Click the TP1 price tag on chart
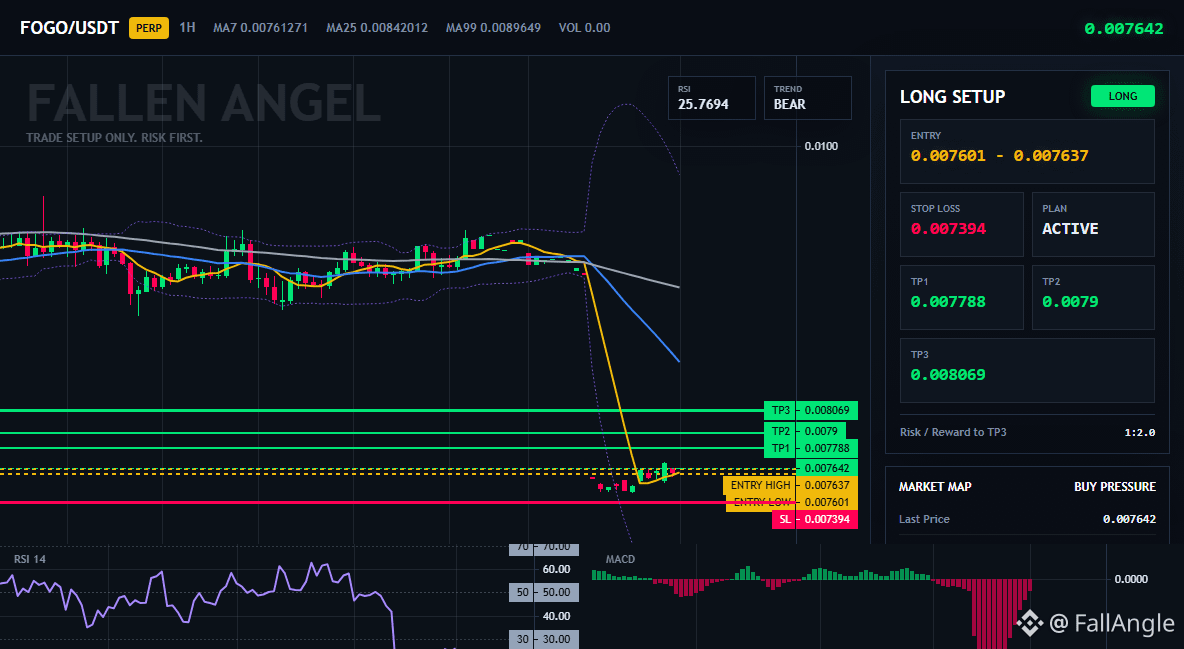The height and width of the screenshot is (649, 1184). [x=811, y=448]
